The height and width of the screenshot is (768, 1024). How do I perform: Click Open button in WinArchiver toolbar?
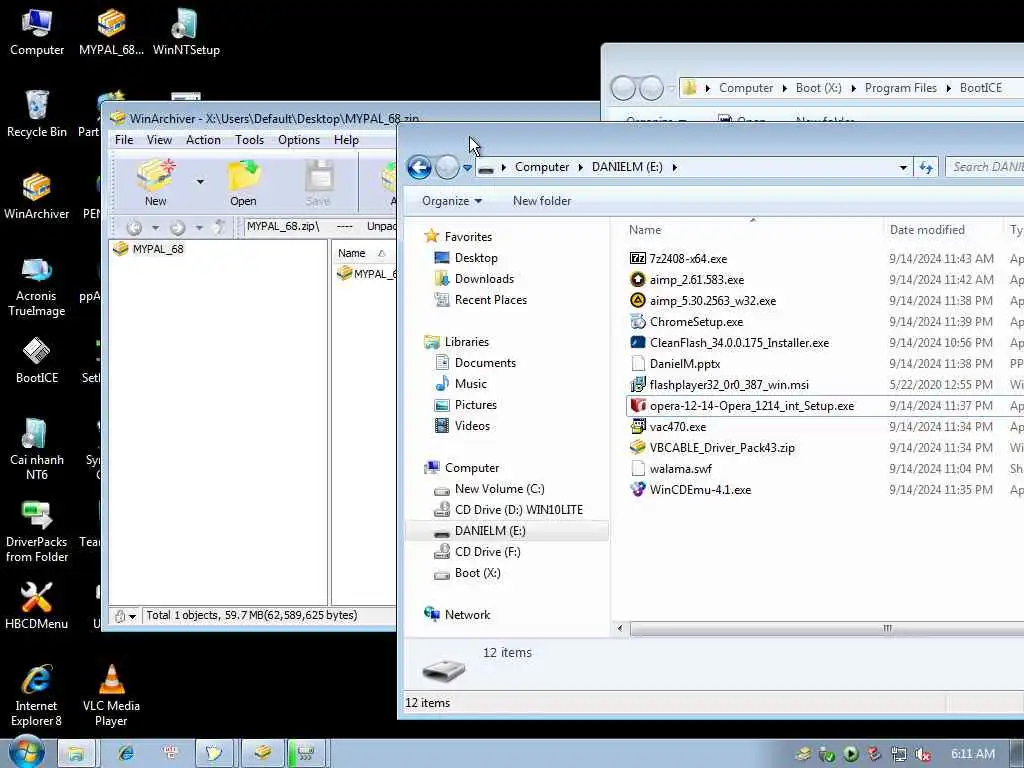coord(243,183)
